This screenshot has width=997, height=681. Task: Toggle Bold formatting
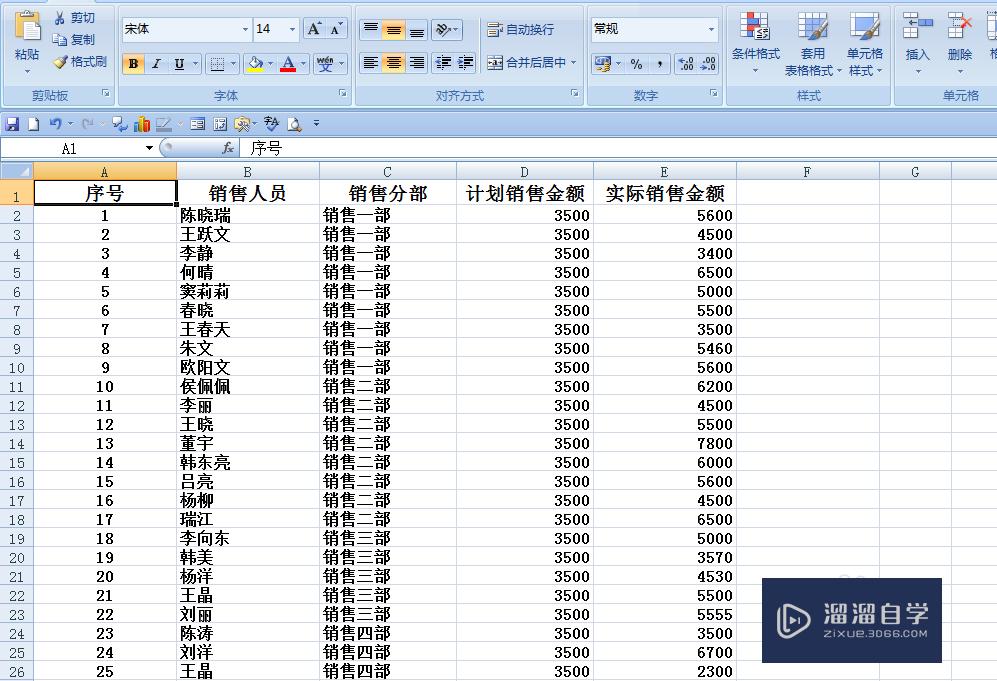[x=133, y=64]
